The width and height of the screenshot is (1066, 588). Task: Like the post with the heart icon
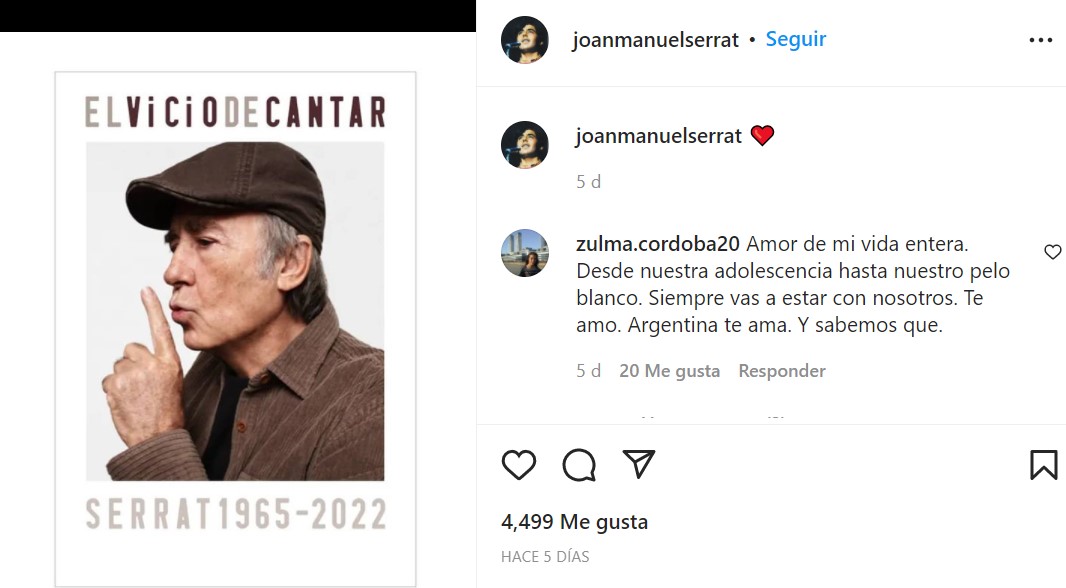[x=519, y=465]
